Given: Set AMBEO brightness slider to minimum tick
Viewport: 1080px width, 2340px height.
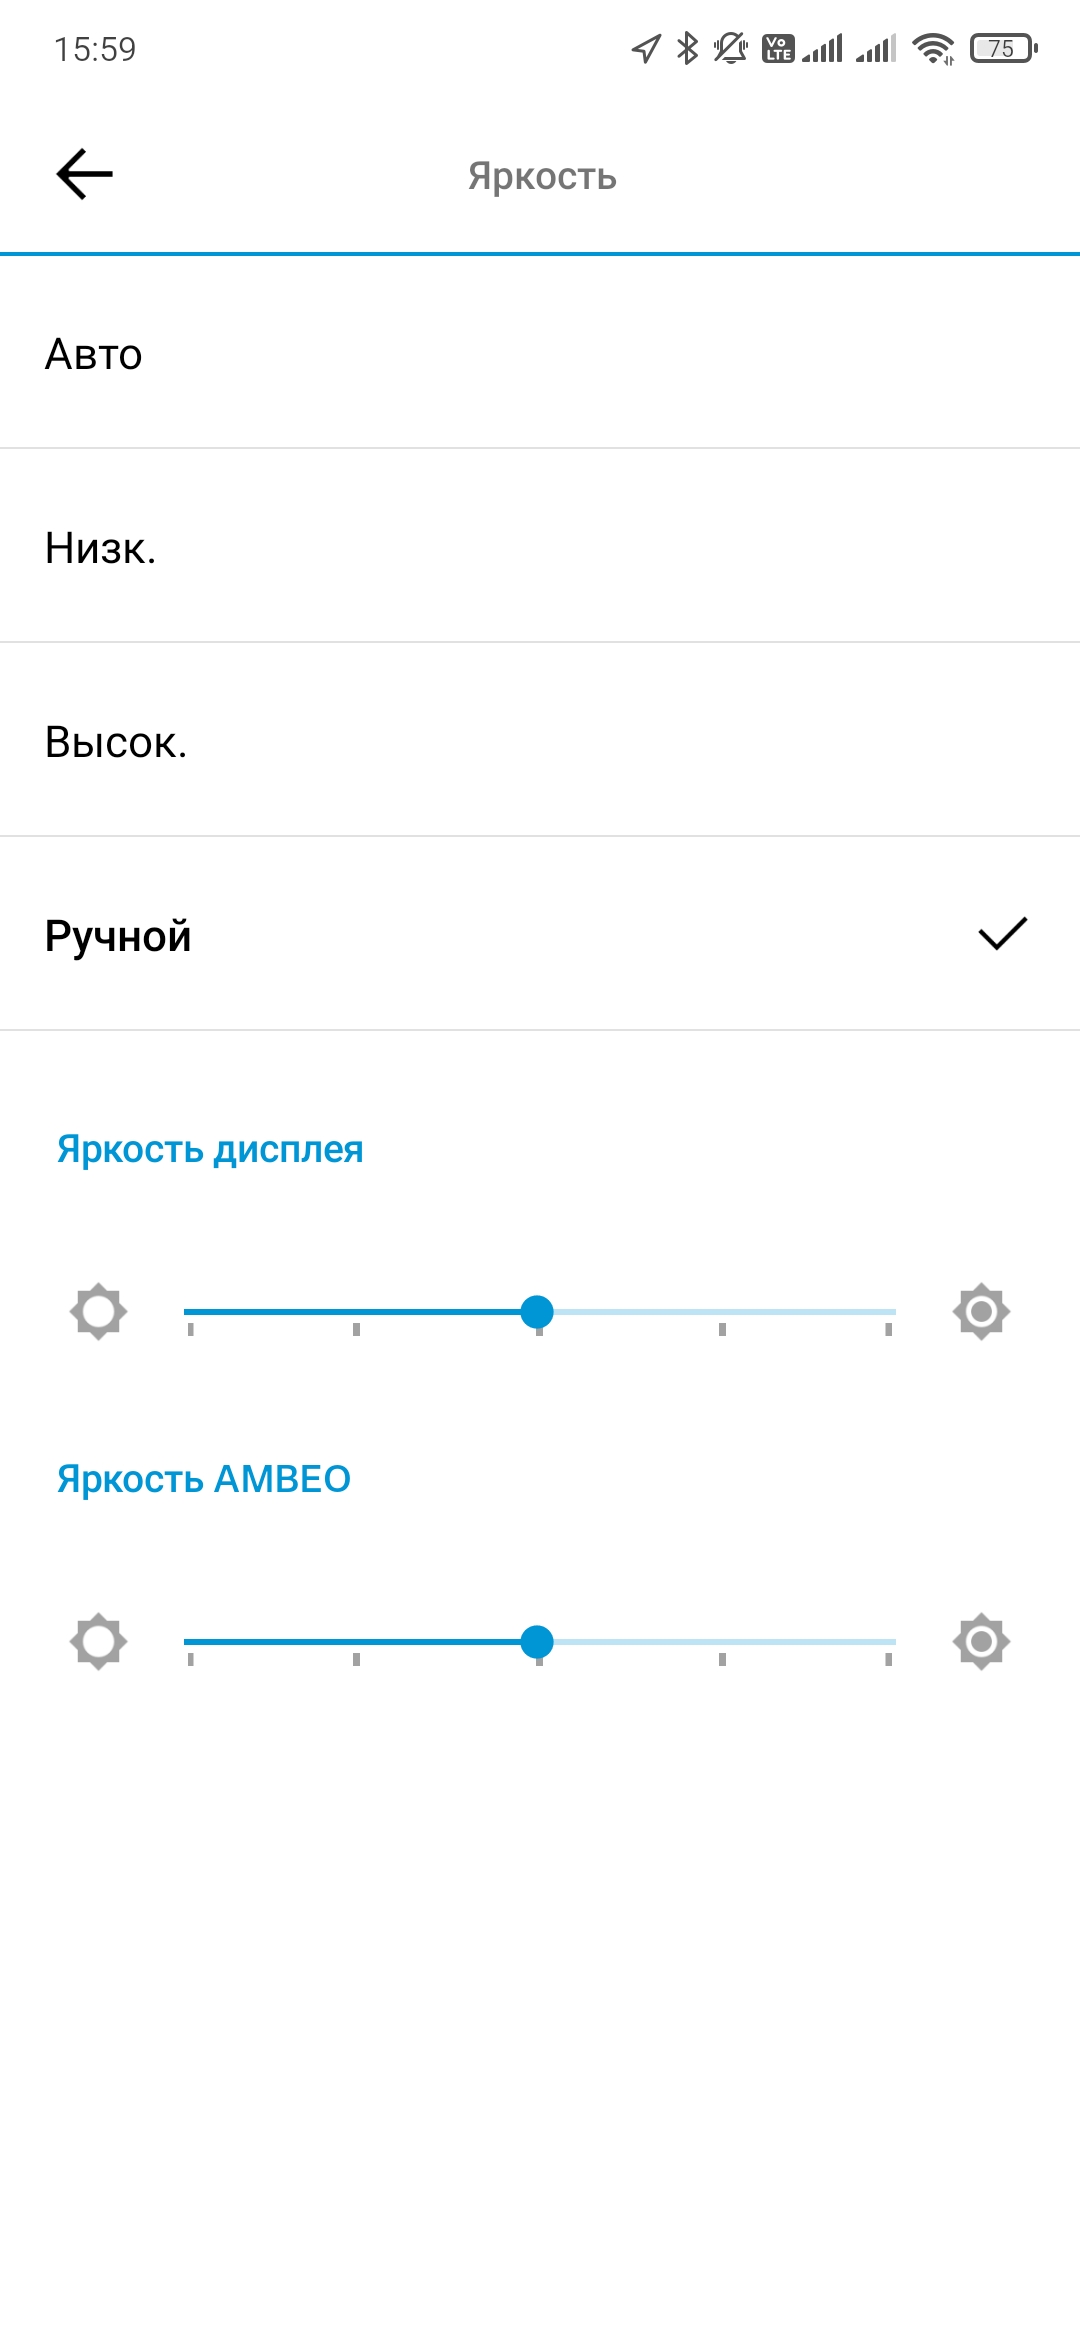Looking at the screenshot, I should [190, 1642].
